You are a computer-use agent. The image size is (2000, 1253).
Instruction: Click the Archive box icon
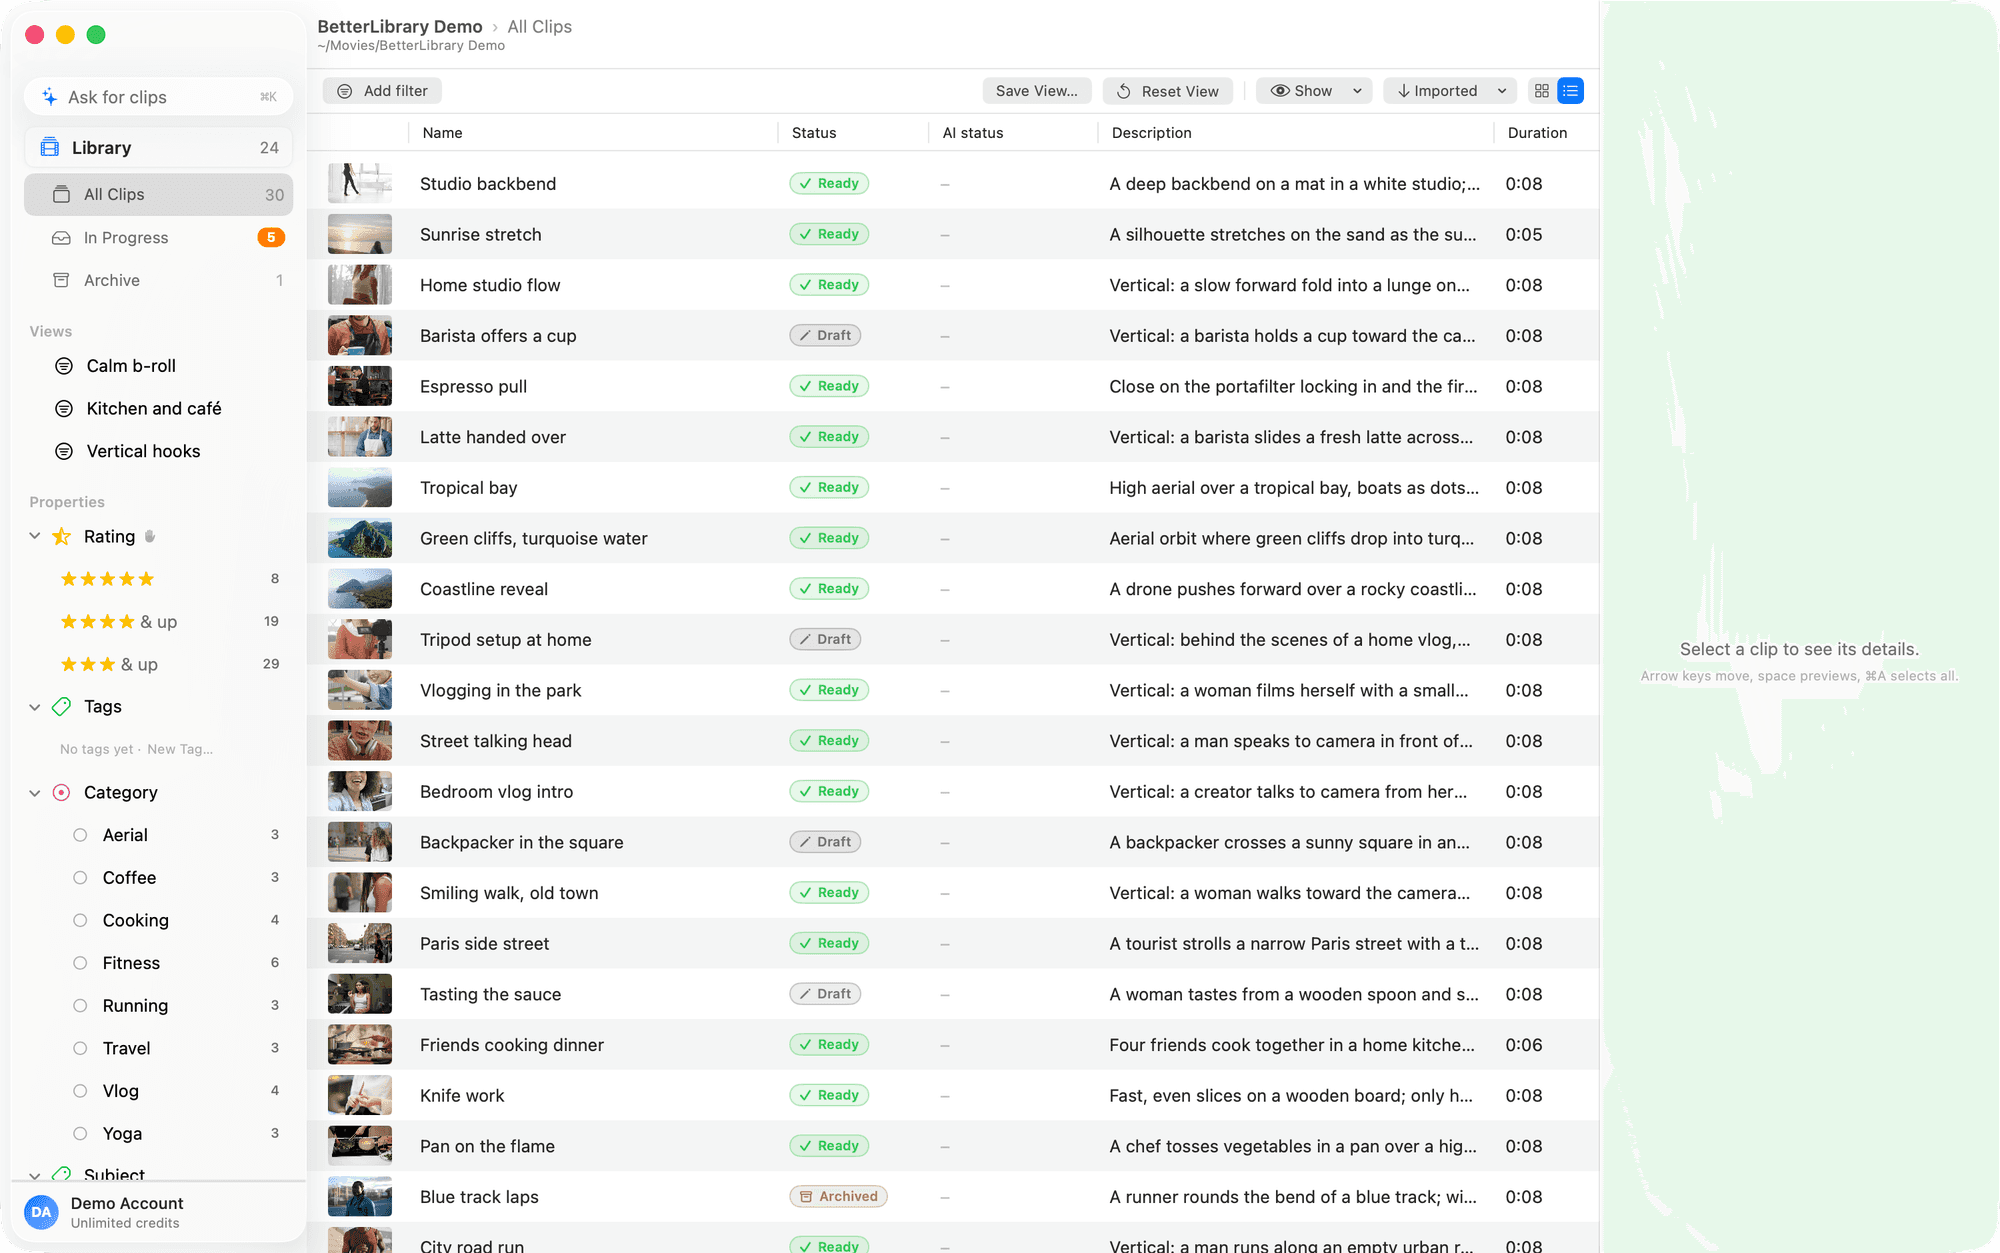click(x=62, y=280)
